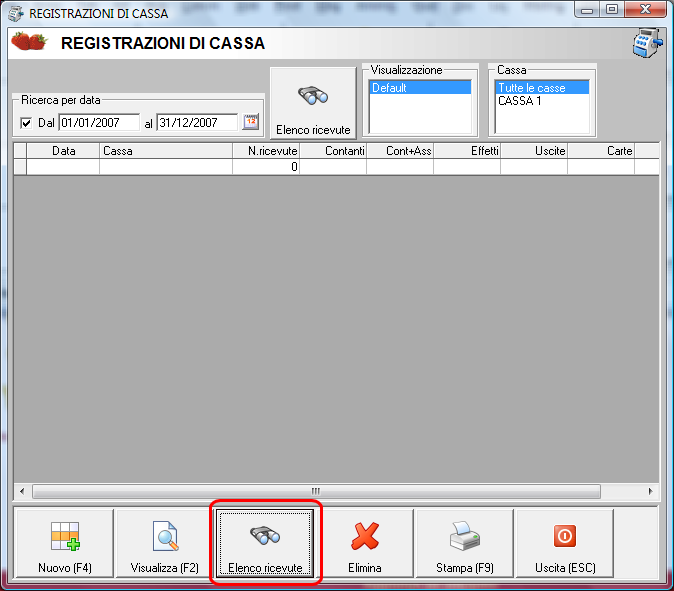The image size is (674, 591).
Task: Click the Carte column header
Action: tap(601, 151)
